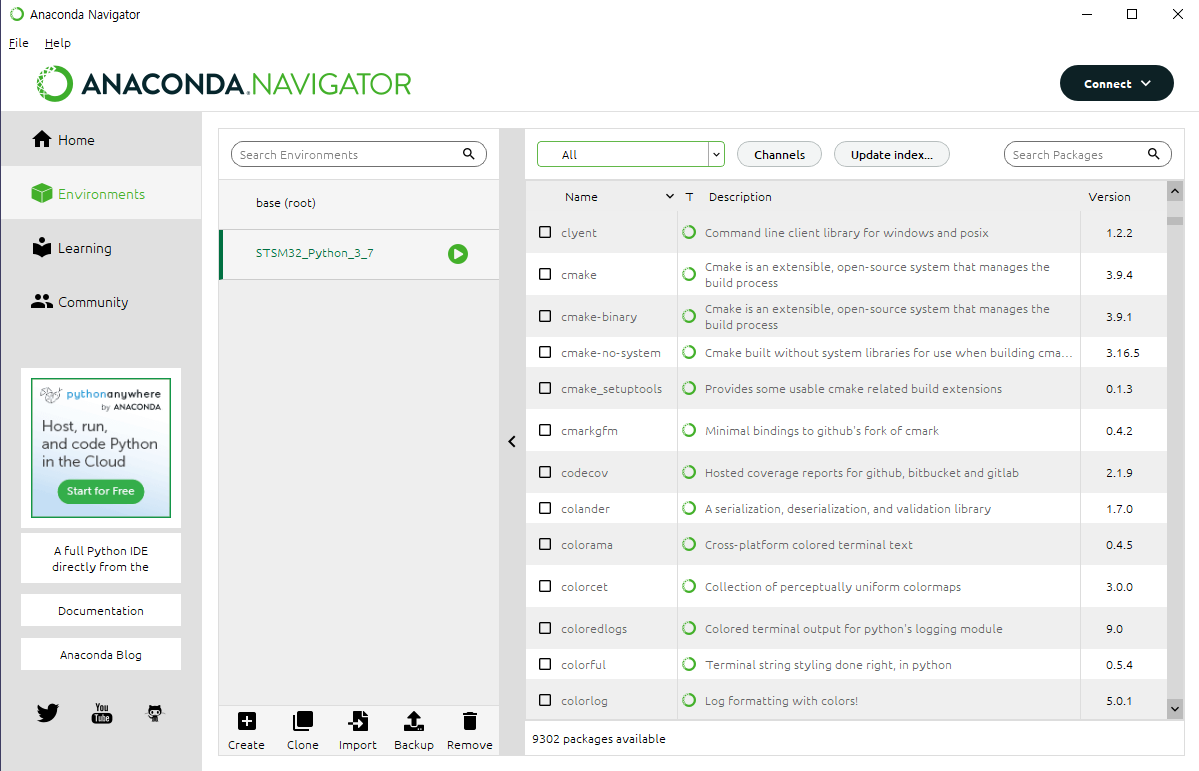Click the package type icon for clyent

(689, 232)
